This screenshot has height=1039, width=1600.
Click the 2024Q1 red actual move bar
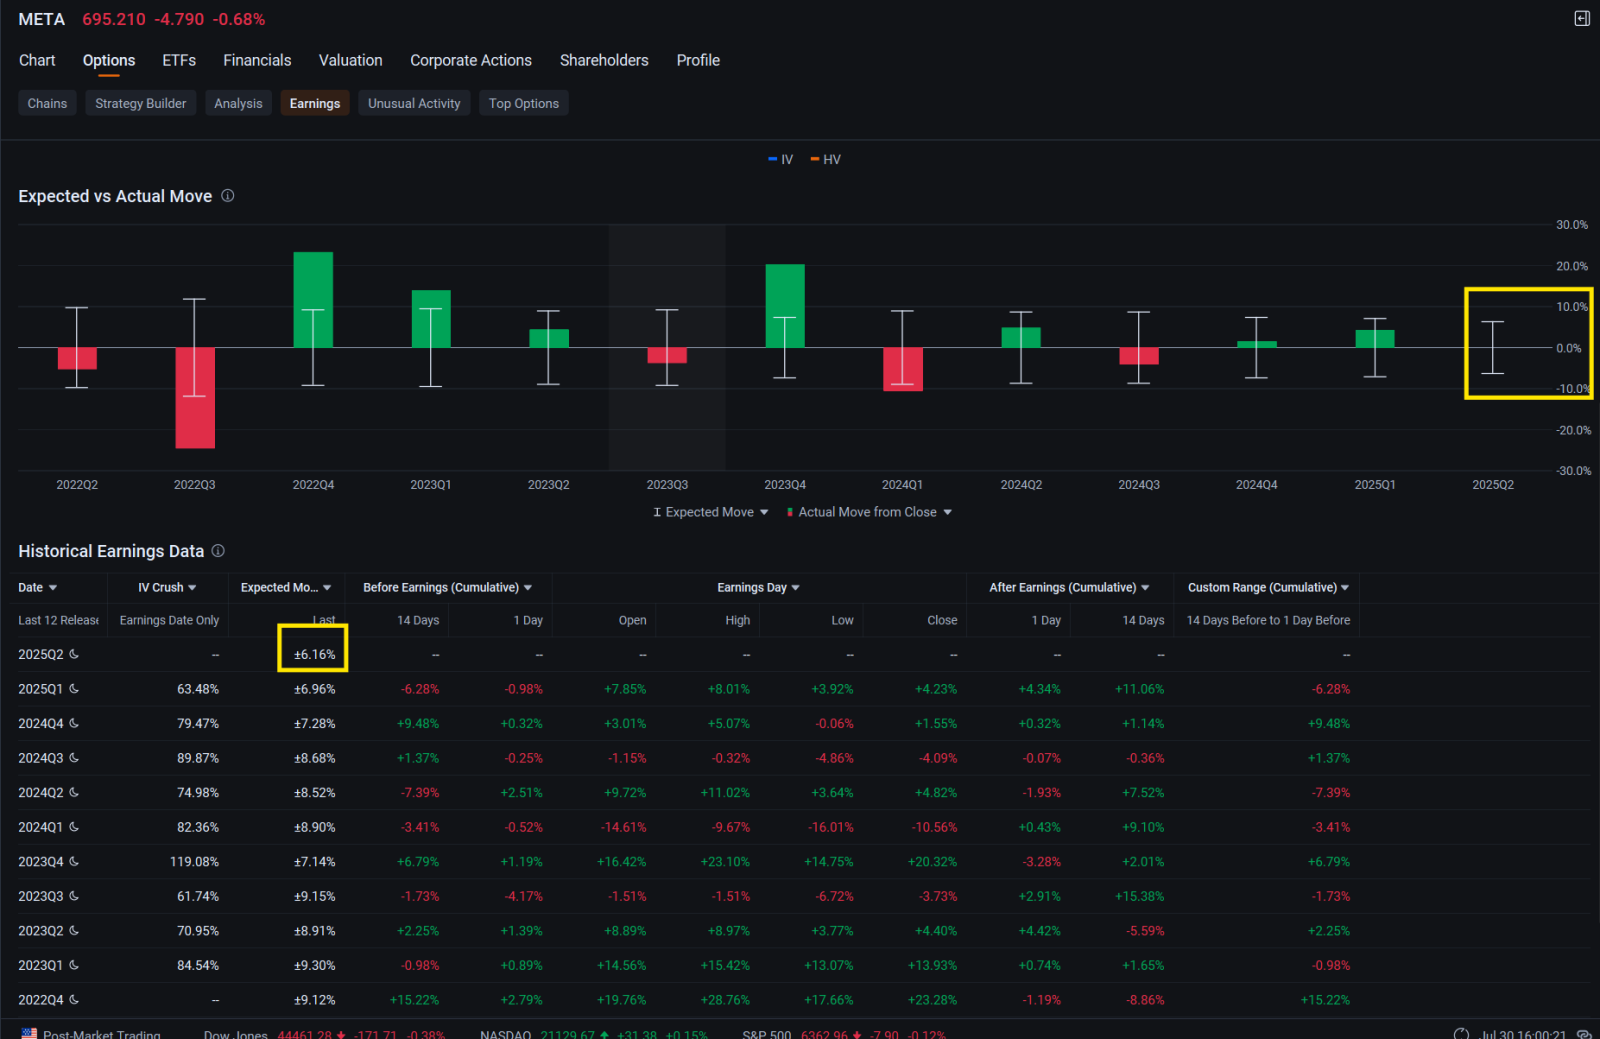point(903,369)
